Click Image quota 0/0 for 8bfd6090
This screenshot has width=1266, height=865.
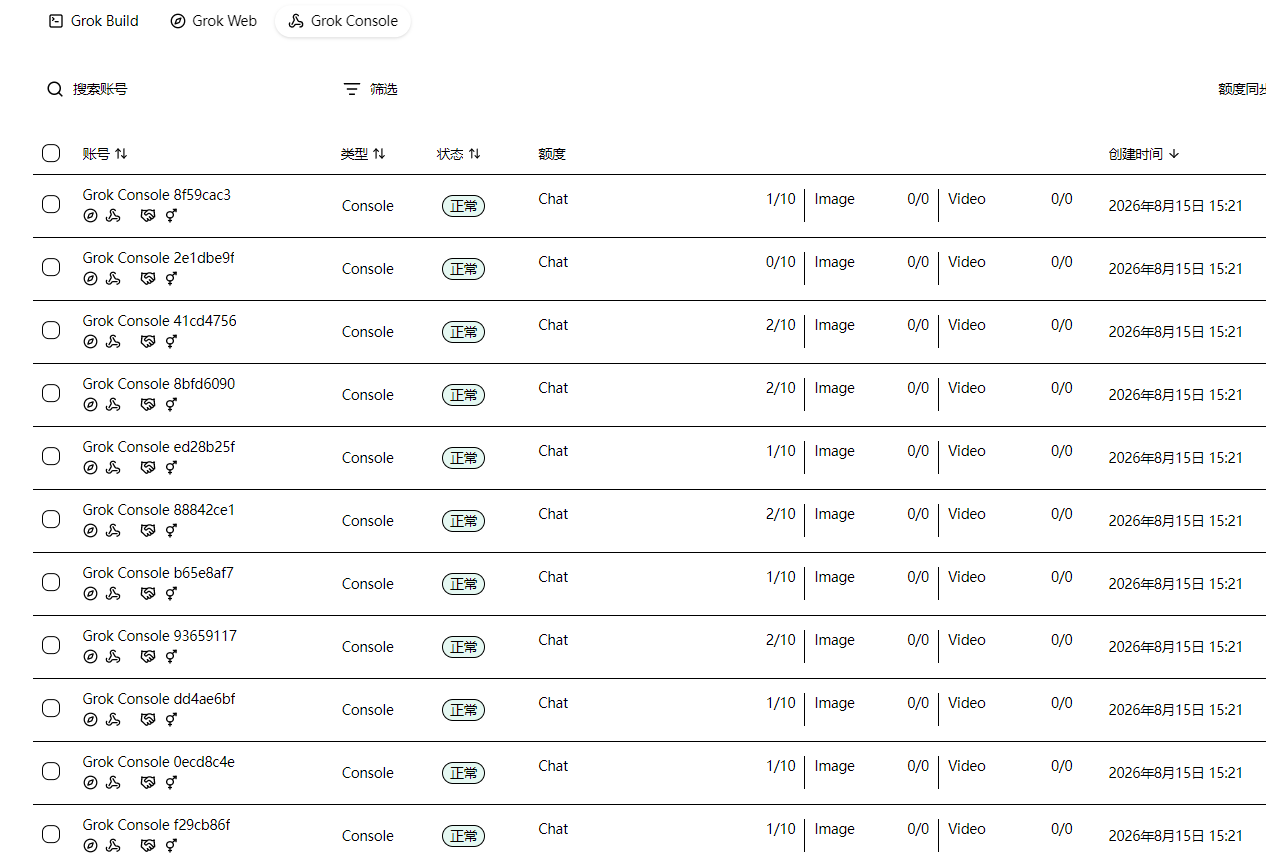pyautogui.click(x=918, y=388)
